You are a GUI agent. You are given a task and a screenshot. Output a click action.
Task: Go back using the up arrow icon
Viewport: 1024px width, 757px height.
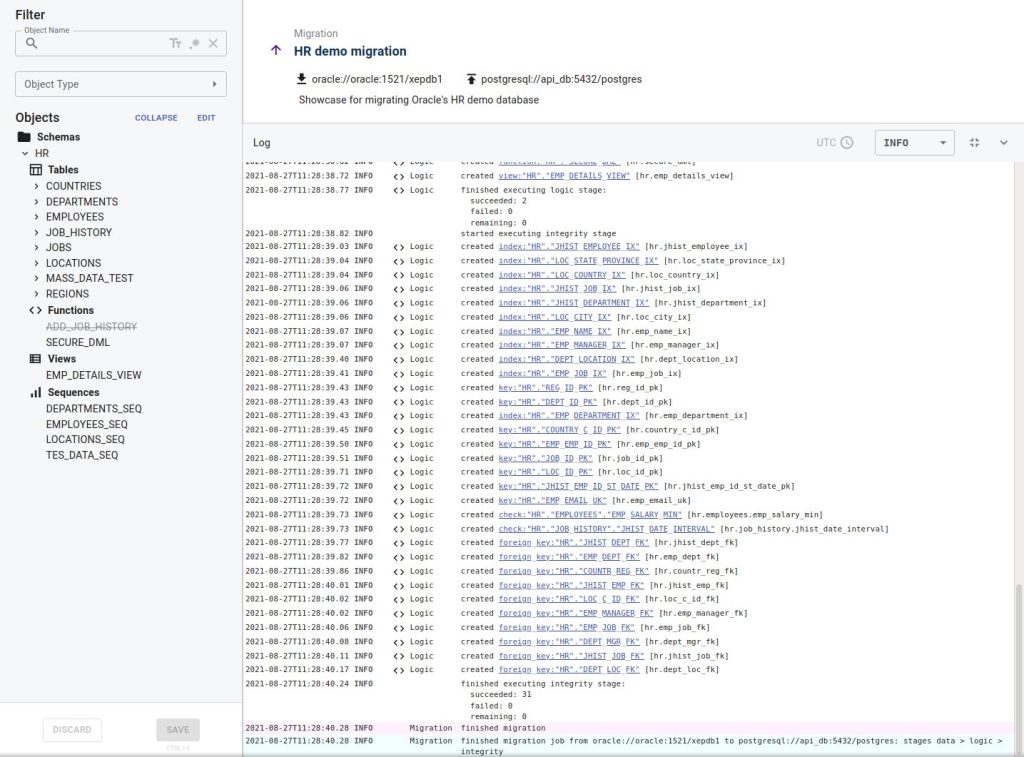tap(276, 50)
